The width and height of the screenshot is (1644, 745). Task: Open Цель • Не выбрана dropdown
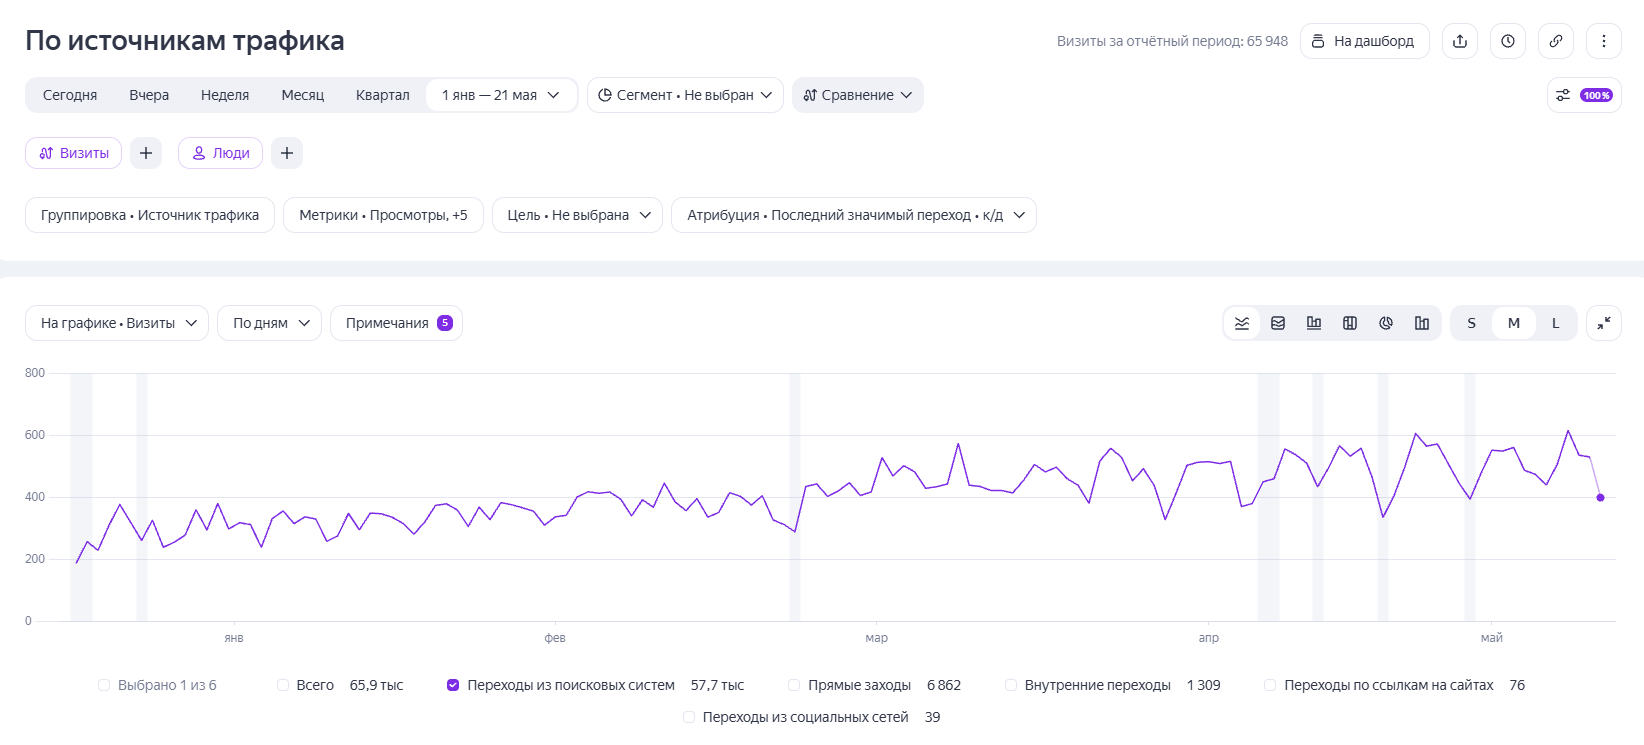[x=577, y=215]
